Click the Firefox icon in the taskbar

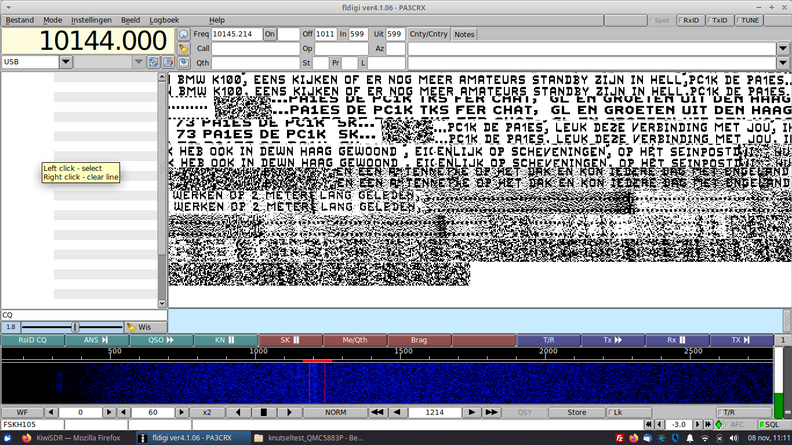pyautogui.click(x=25, y=437)
